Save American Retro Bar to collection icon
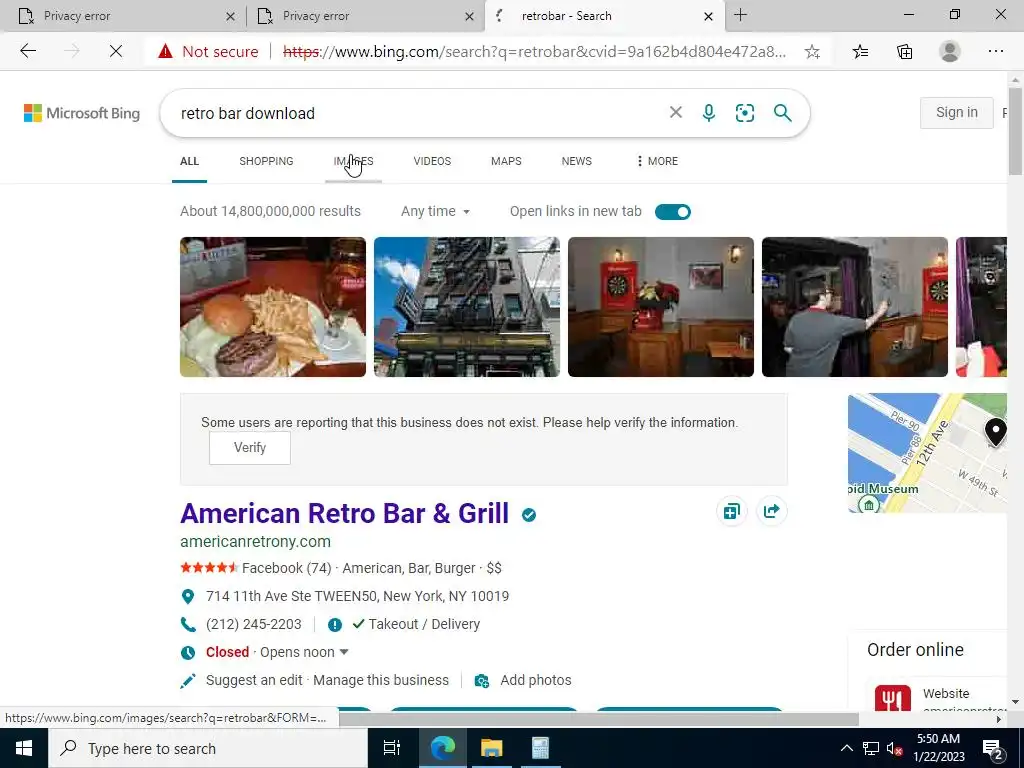Viewport: 1024px width, 768px height. (731, 511)
